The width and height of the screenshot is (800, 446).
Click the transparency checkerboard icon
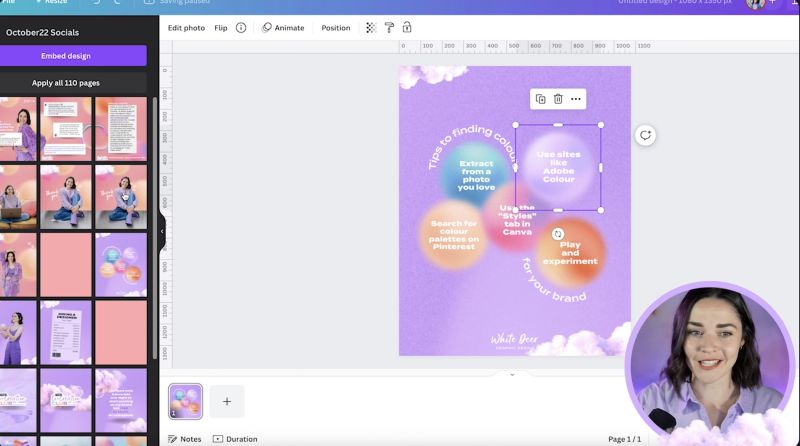click(371, 28)
